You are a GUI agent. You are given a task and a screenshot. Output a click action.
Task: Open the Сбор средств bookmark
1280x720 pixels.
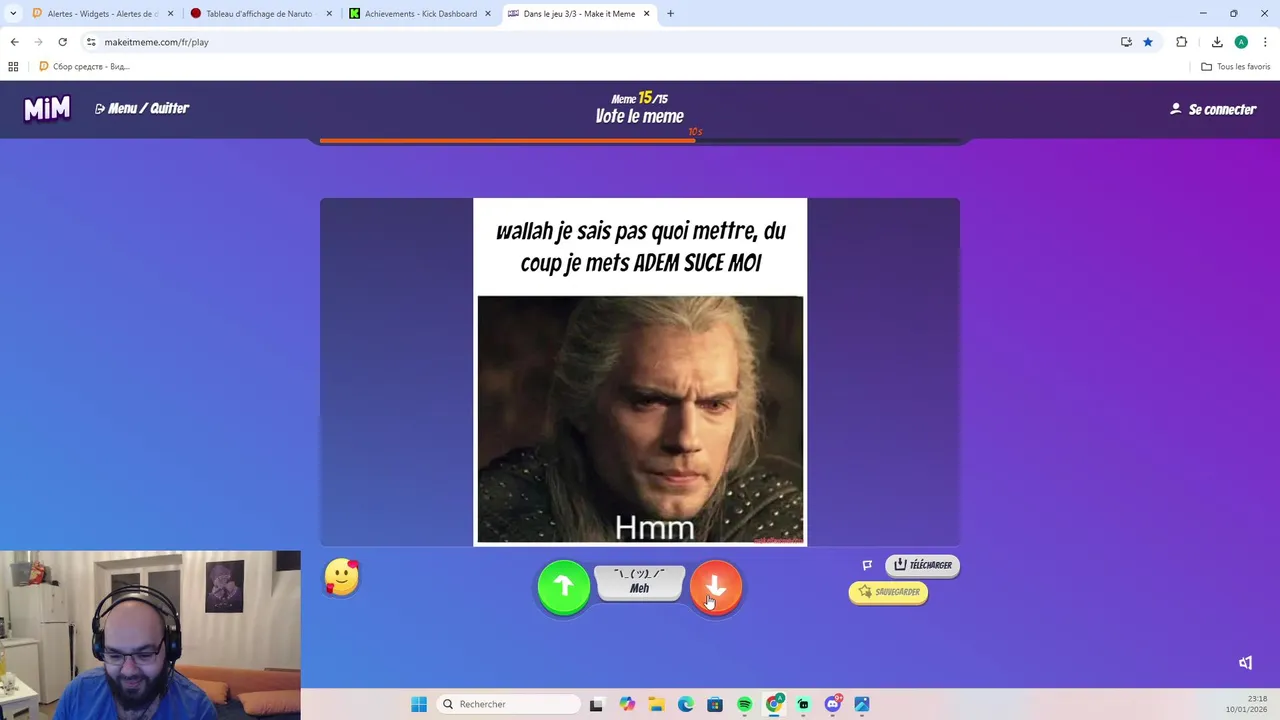coord(84,67)
